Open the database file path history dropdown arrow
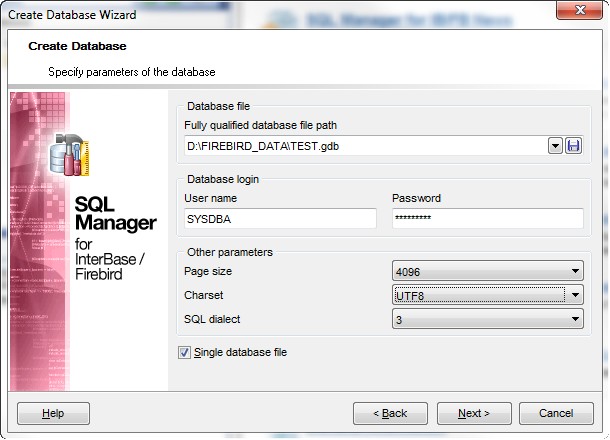Image resolution: width=610 pixels, height=440 pixels. pyautogui.click(x=555, y=146)
